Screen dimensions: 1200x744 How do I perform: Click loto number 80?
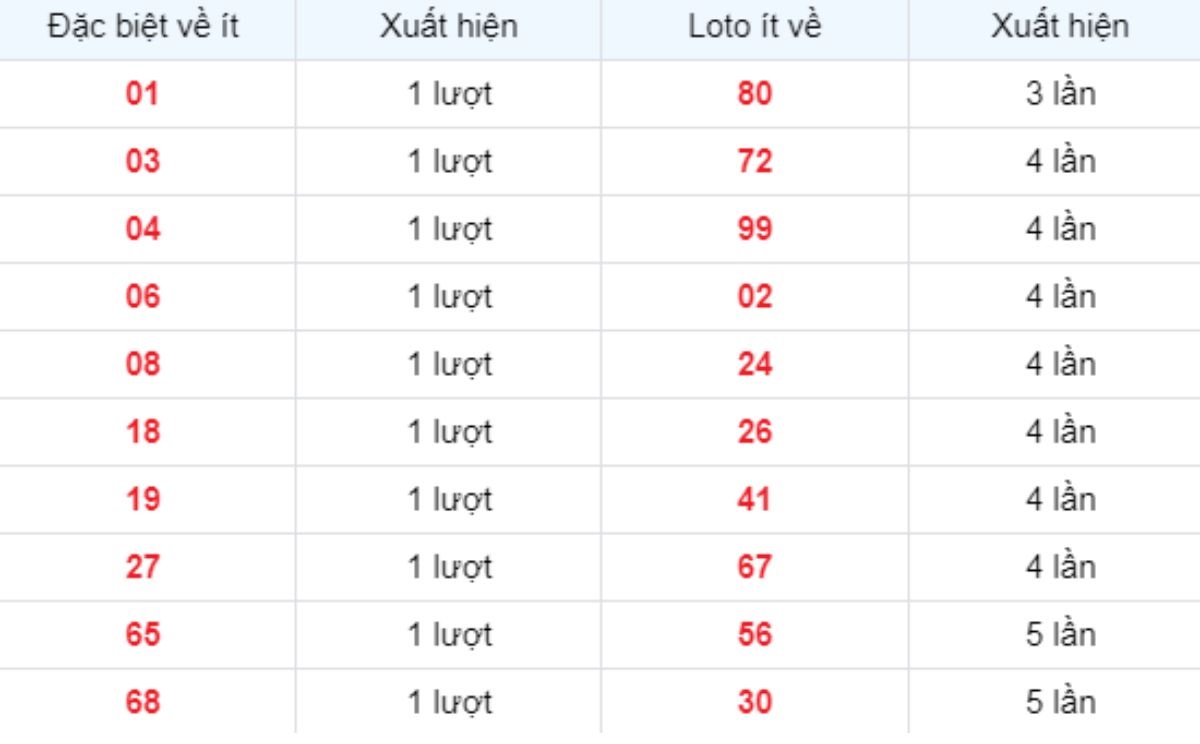(755, 94)
